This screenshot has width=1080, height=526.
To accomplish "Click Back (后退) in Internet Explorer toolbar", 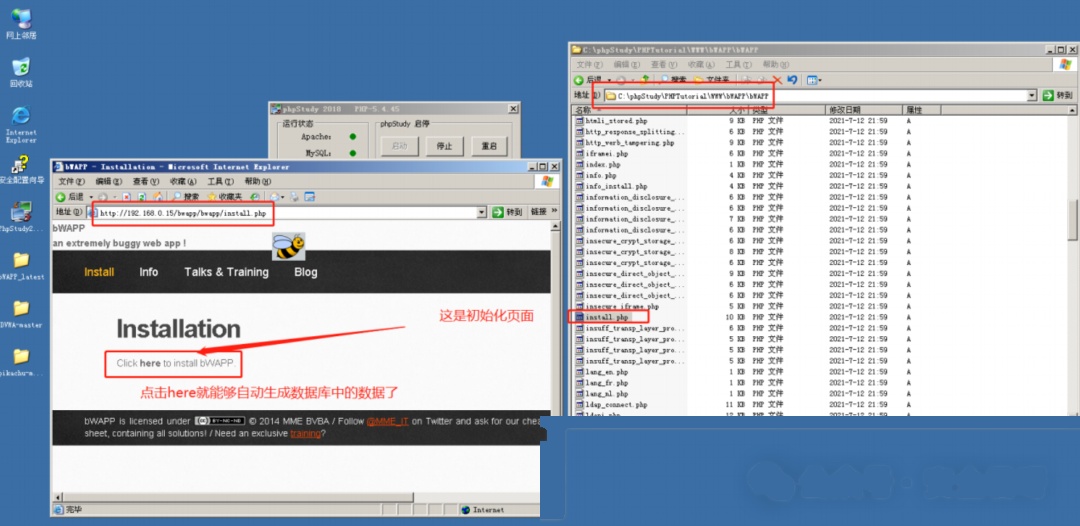I will coord(70,197).
